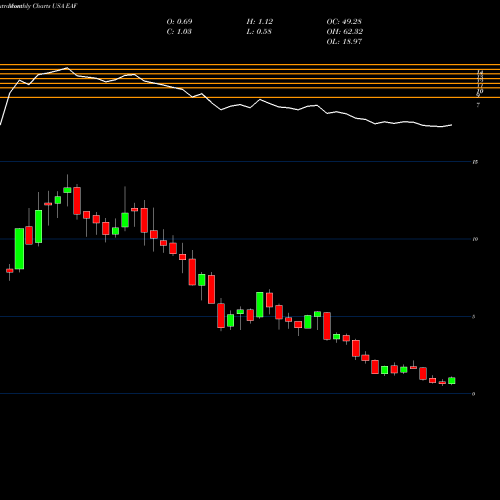Select the low value 'L: 0.58'
This screenshot has width=500, height=500.
pyautogui.click(x=259, y=31)
